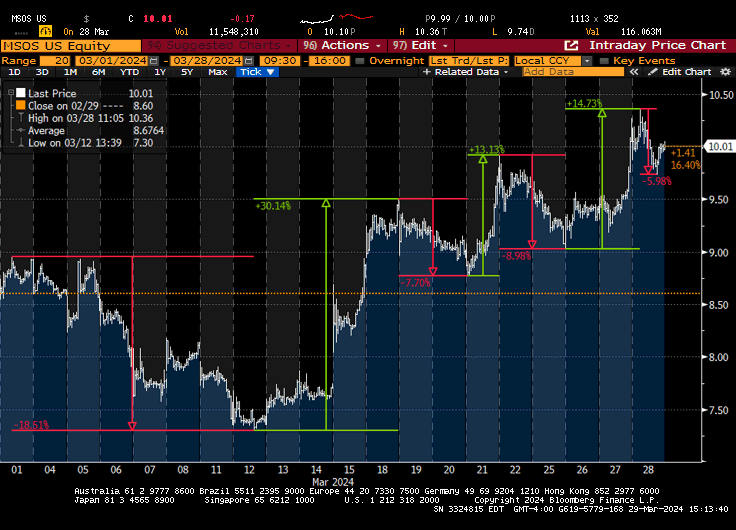Image resolution: width=736 pixels, height=530 pixels.
Task: Click the start date field 03/01/2024
Action: click(x=112, y=61)
